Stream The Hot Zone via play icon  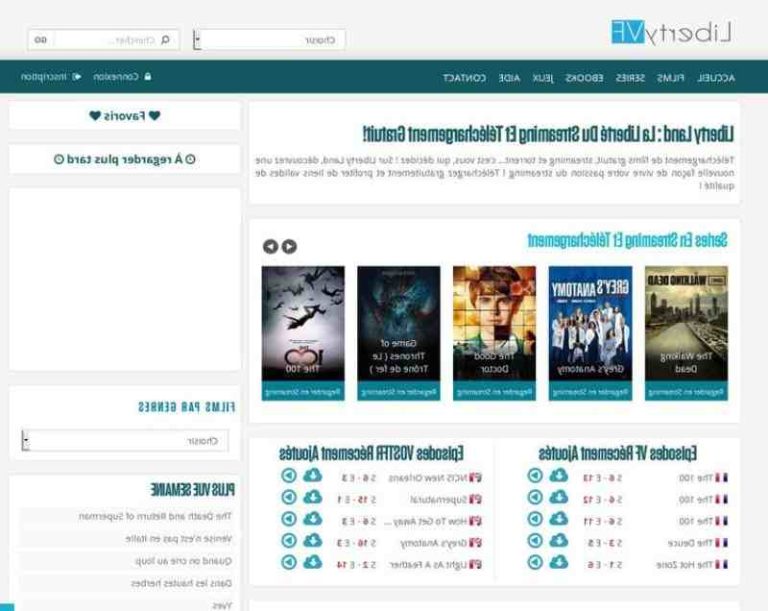(535, 562)
